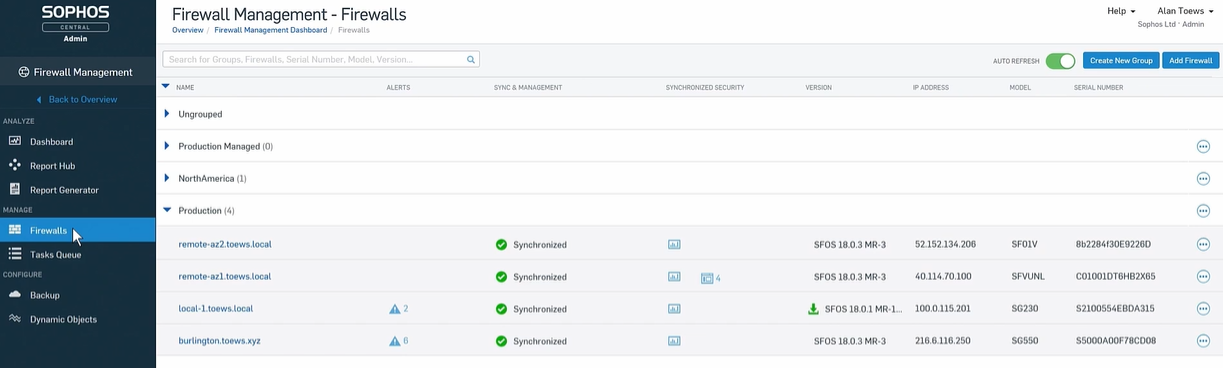Click synchronized security icon for burlington
Viewport: 1223px width, 368px height.
pos(674,341)
